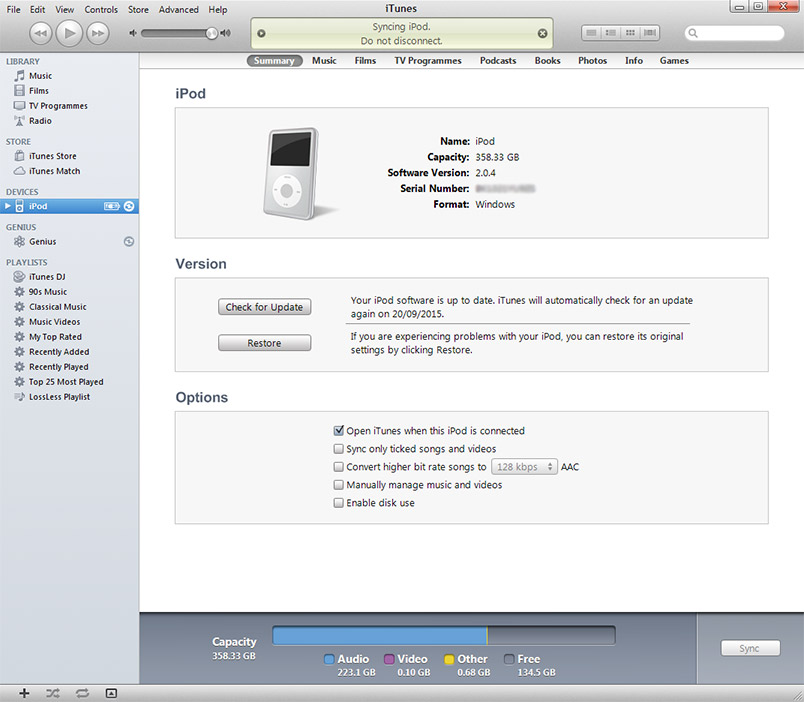Screen dimensions: 804x702
Task: Toggle shuffle at the bottom bar
Action: [53, 693]
